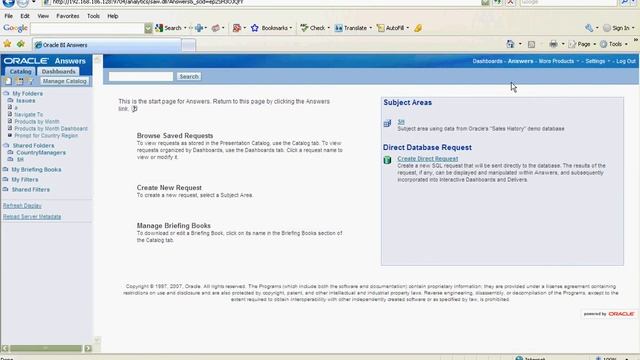Open Products by Month Dashboard request
This screenshot has height=360, width=640.
click(x=51, y=129)
